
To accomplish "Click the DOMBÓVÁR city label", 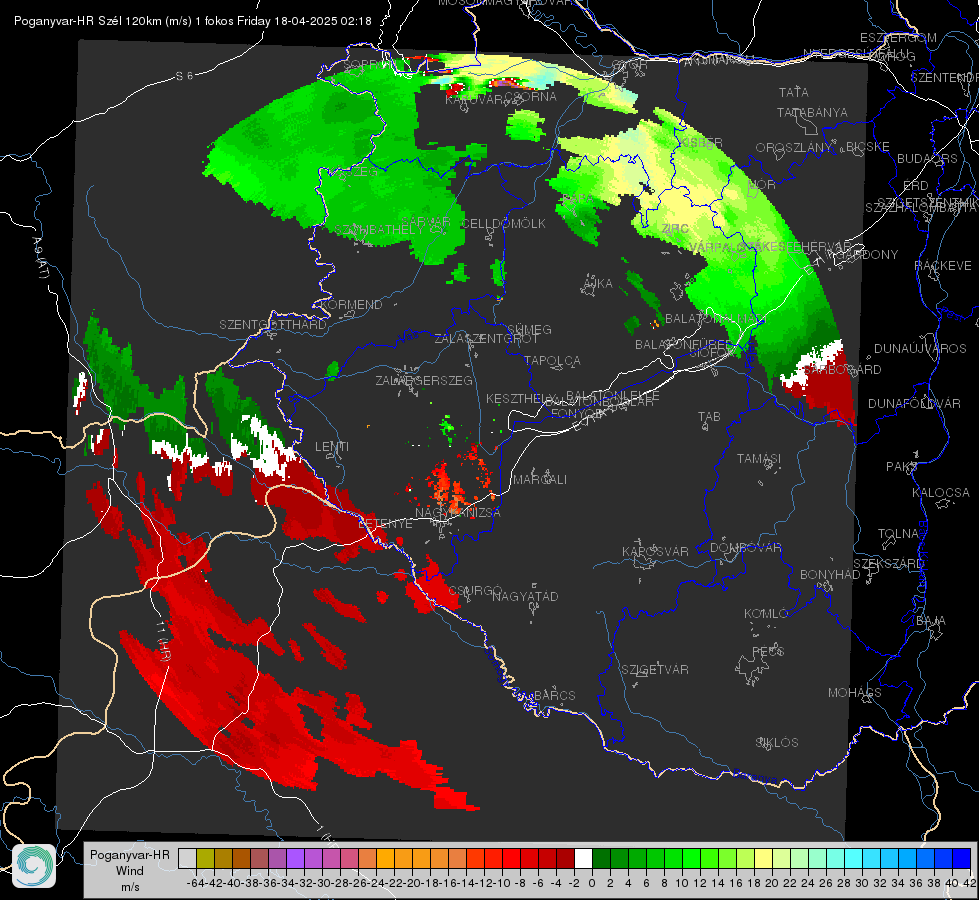I will [x=746, y=548].
